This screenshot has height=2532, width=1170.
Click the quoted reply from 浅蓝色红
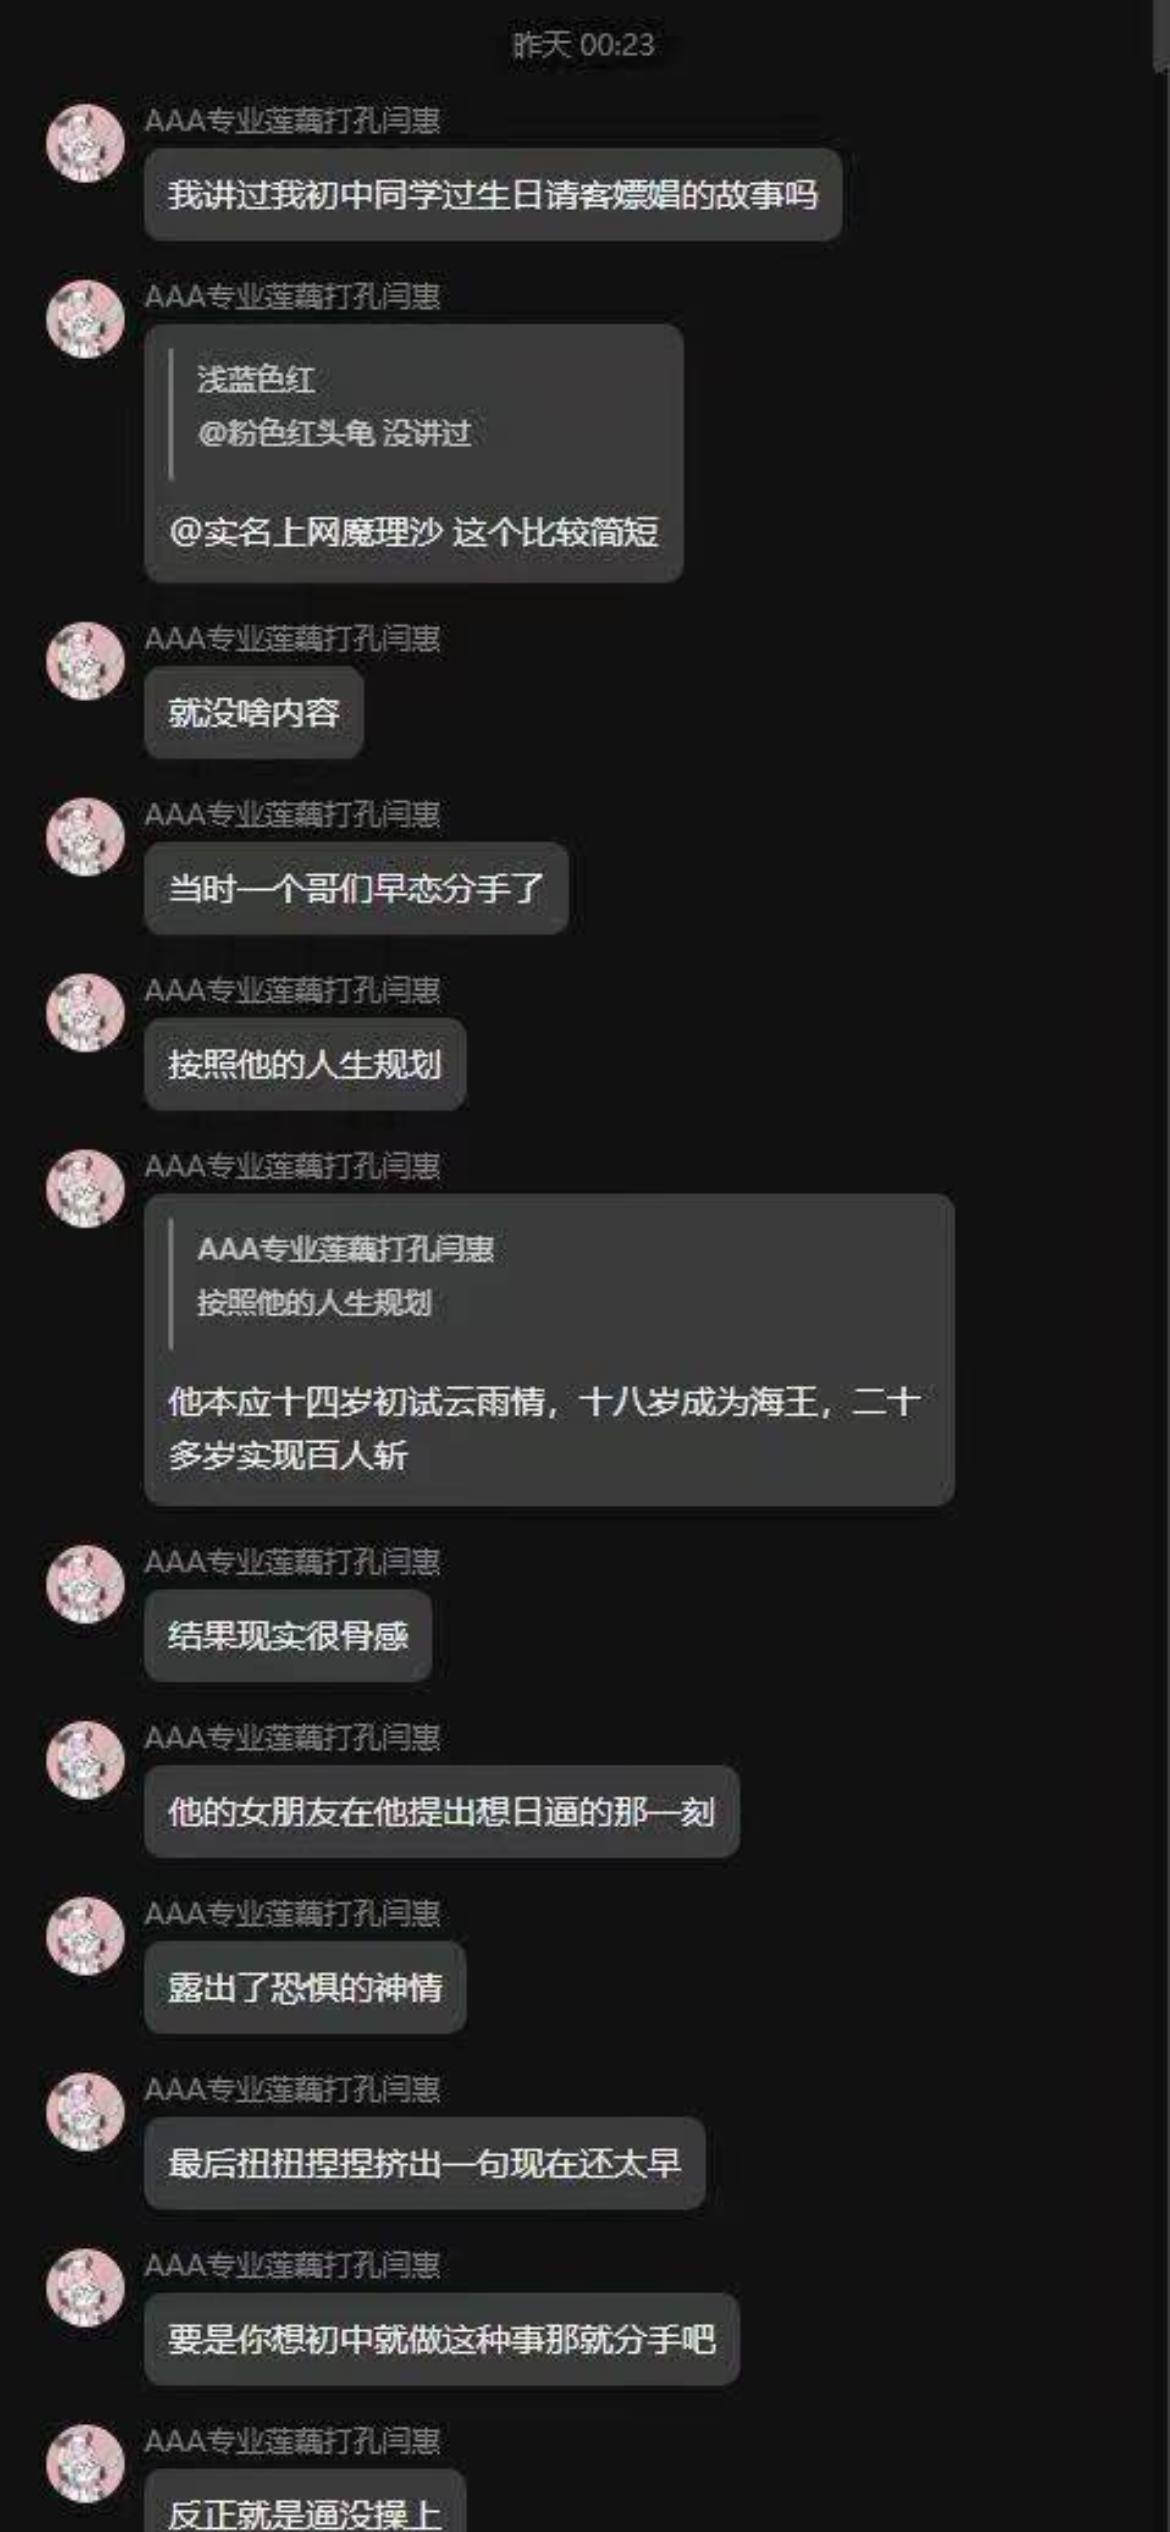[x=335, y=406]
